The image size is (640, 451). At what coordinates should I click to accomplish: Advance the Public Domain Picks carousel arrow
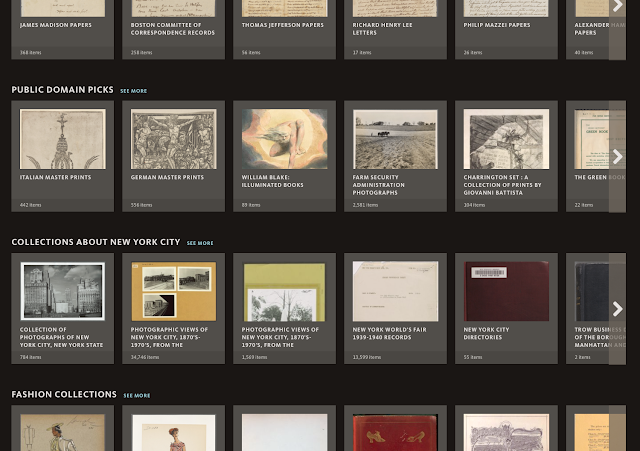pyautogui.click(x=617, y=157)
